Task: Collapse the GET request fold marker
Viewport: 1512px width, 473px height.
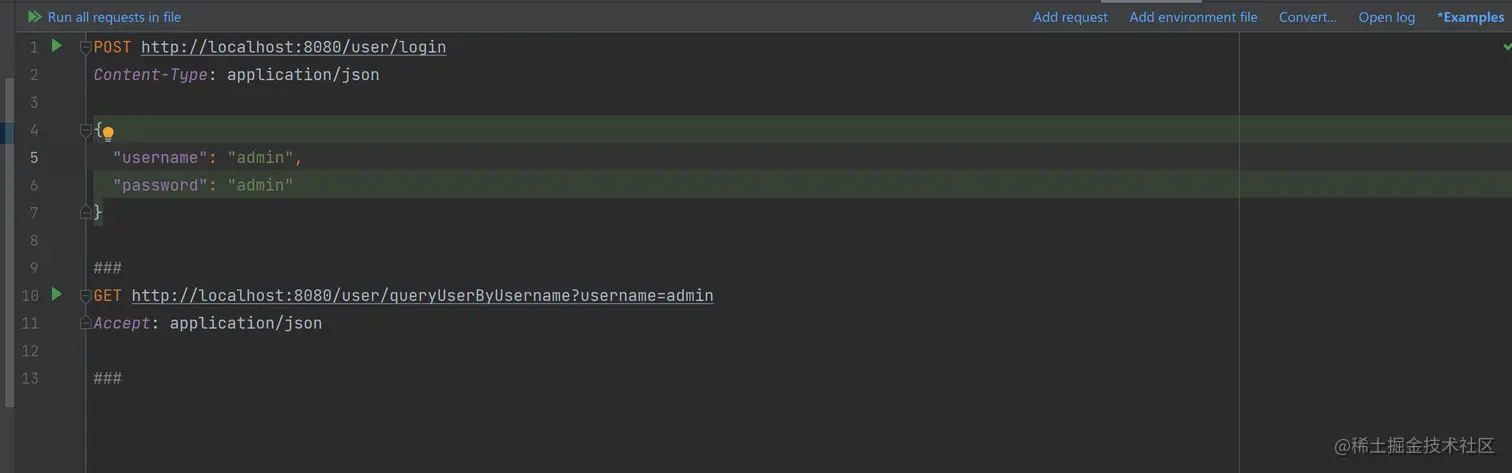Action: (x=86, y=296)
